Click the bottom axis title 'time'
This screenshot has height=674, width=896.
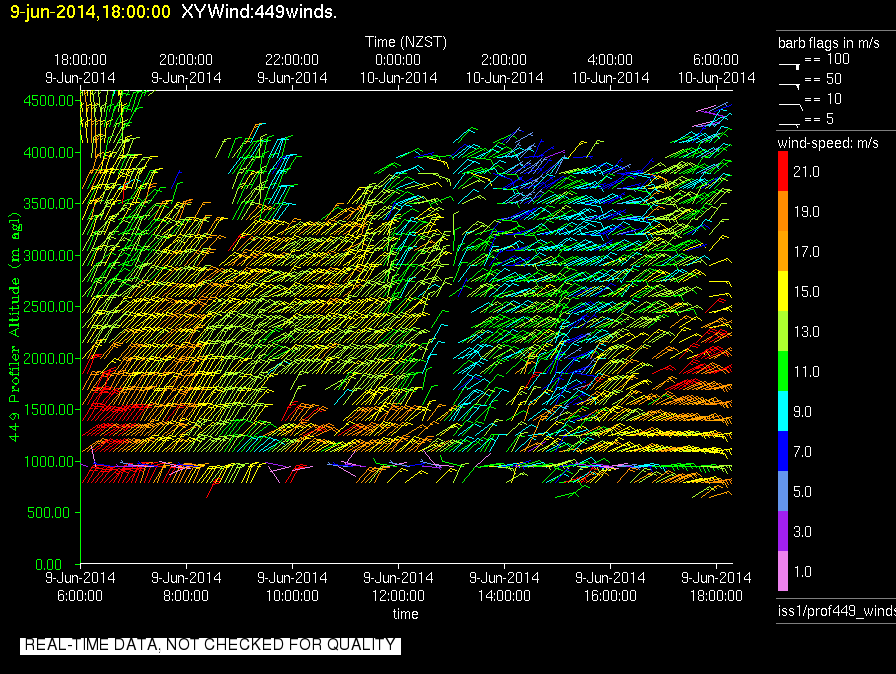click(405, 614)
